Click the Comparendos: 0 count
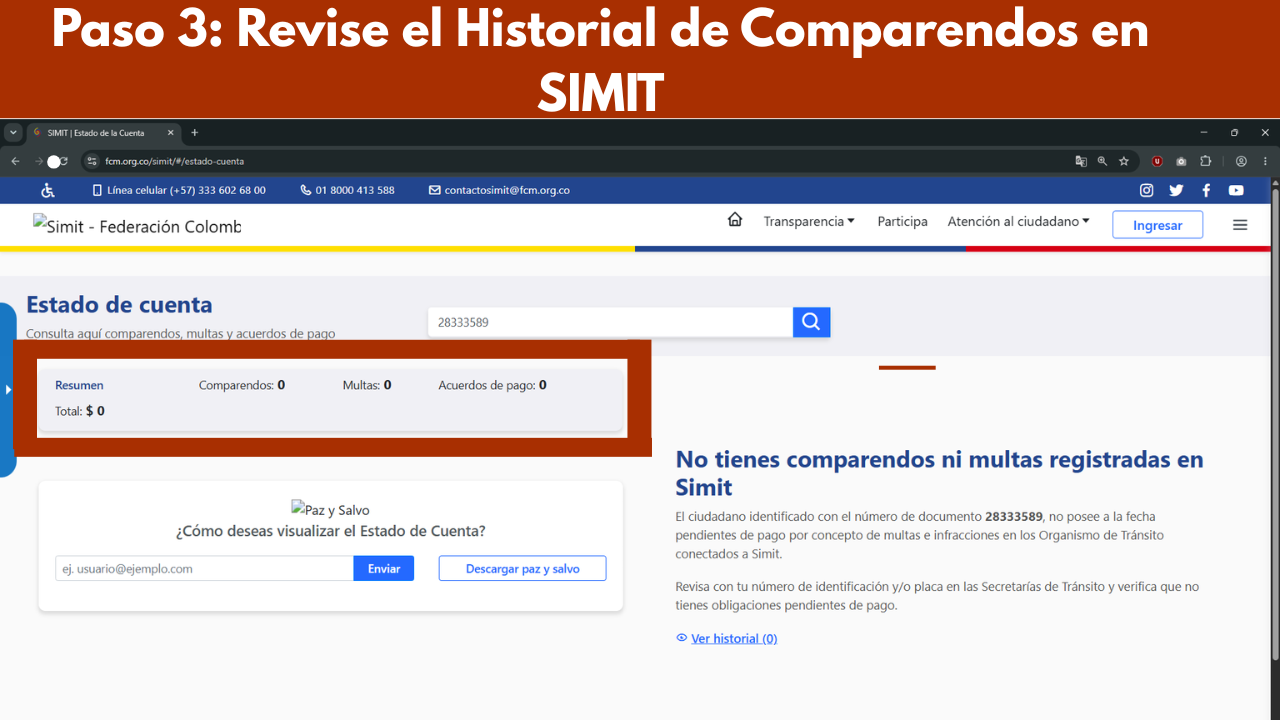Image resolution: width=1280 pixels, height=720 pixels. 242,385
